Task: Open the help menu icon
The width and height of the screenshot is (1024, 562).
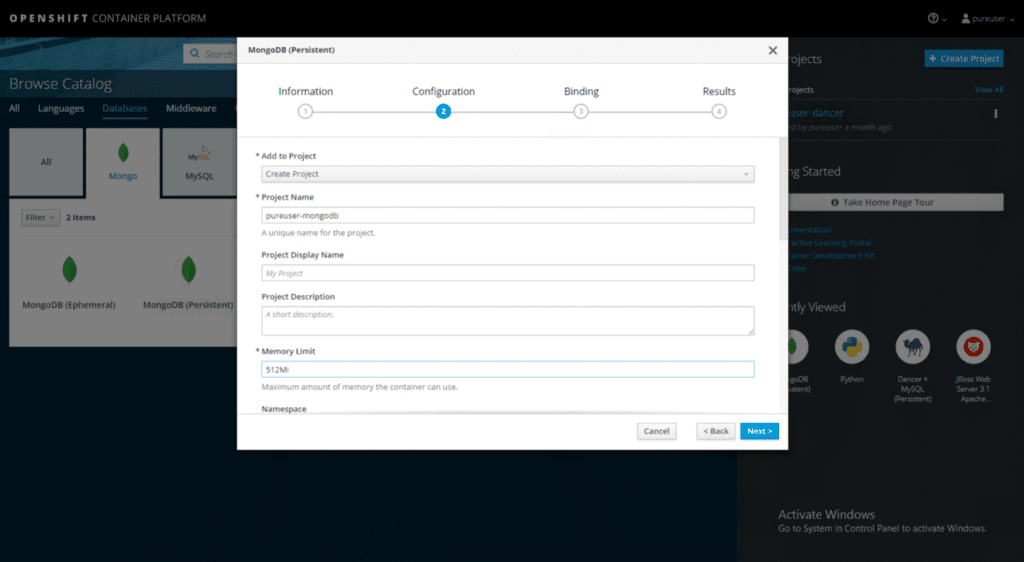Action: pyautogui.click(x=936, y=18)
